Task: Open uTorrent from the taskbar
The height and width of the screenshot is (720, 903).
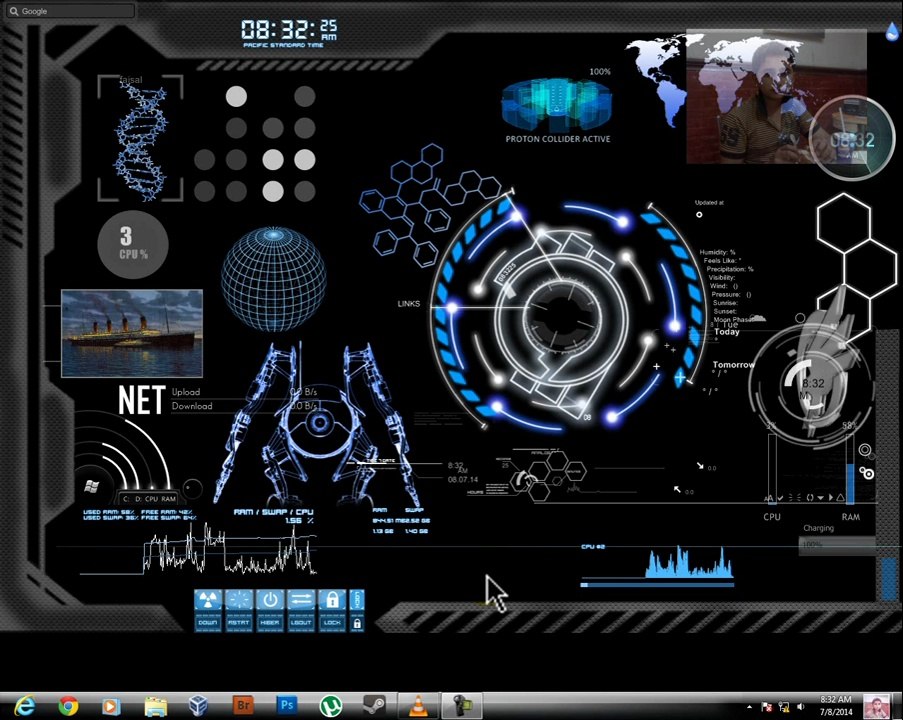Action: tap(331, 706)
